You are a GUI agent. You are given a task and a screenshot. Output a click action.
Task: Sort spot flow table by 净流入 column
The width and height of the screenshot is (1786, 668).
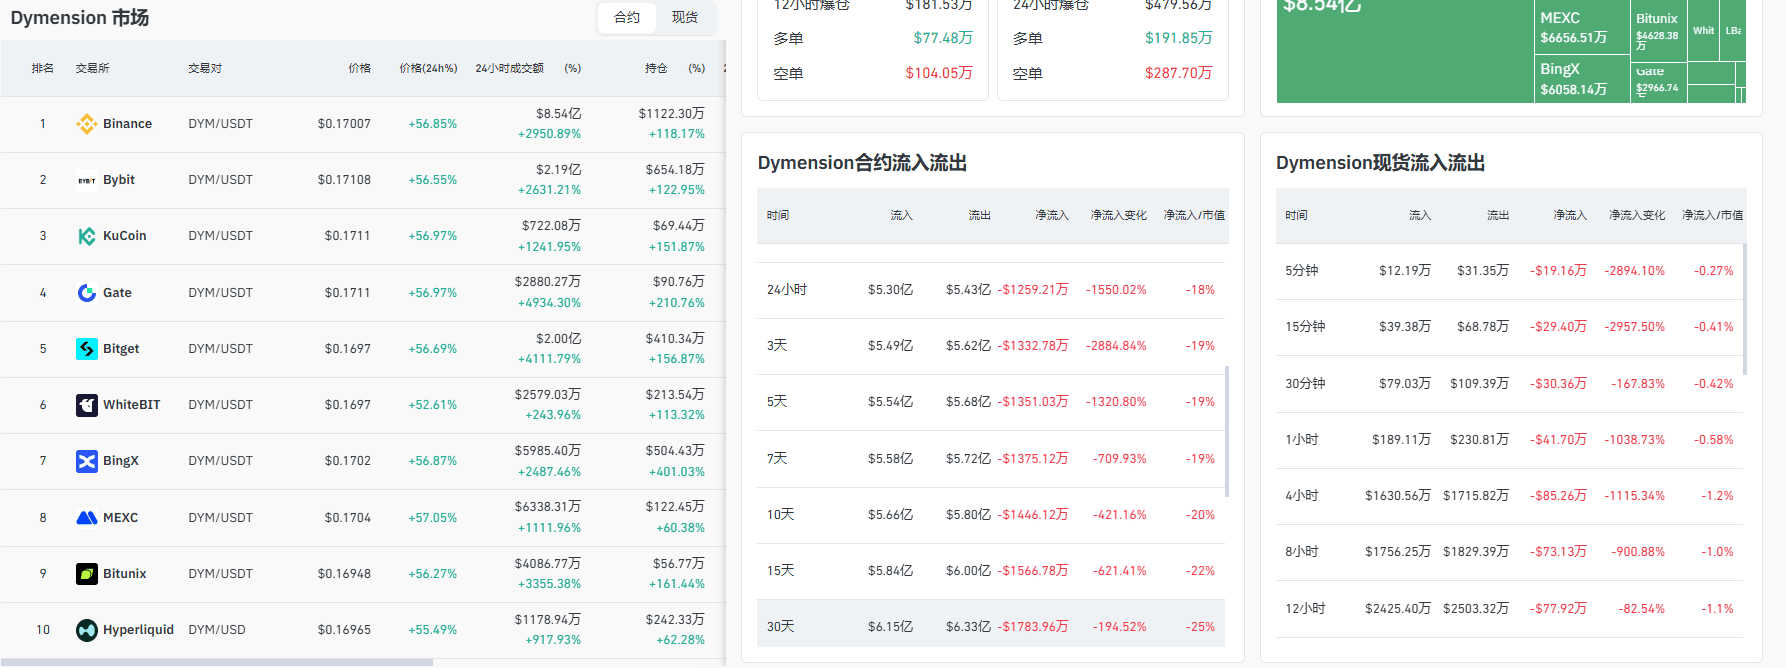1570,215
